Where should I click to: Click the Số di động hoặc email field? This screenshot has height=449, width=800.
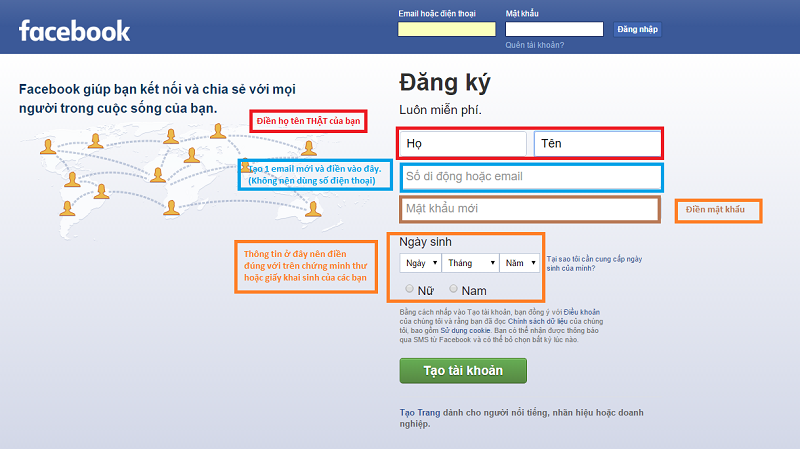click(531, 177)
